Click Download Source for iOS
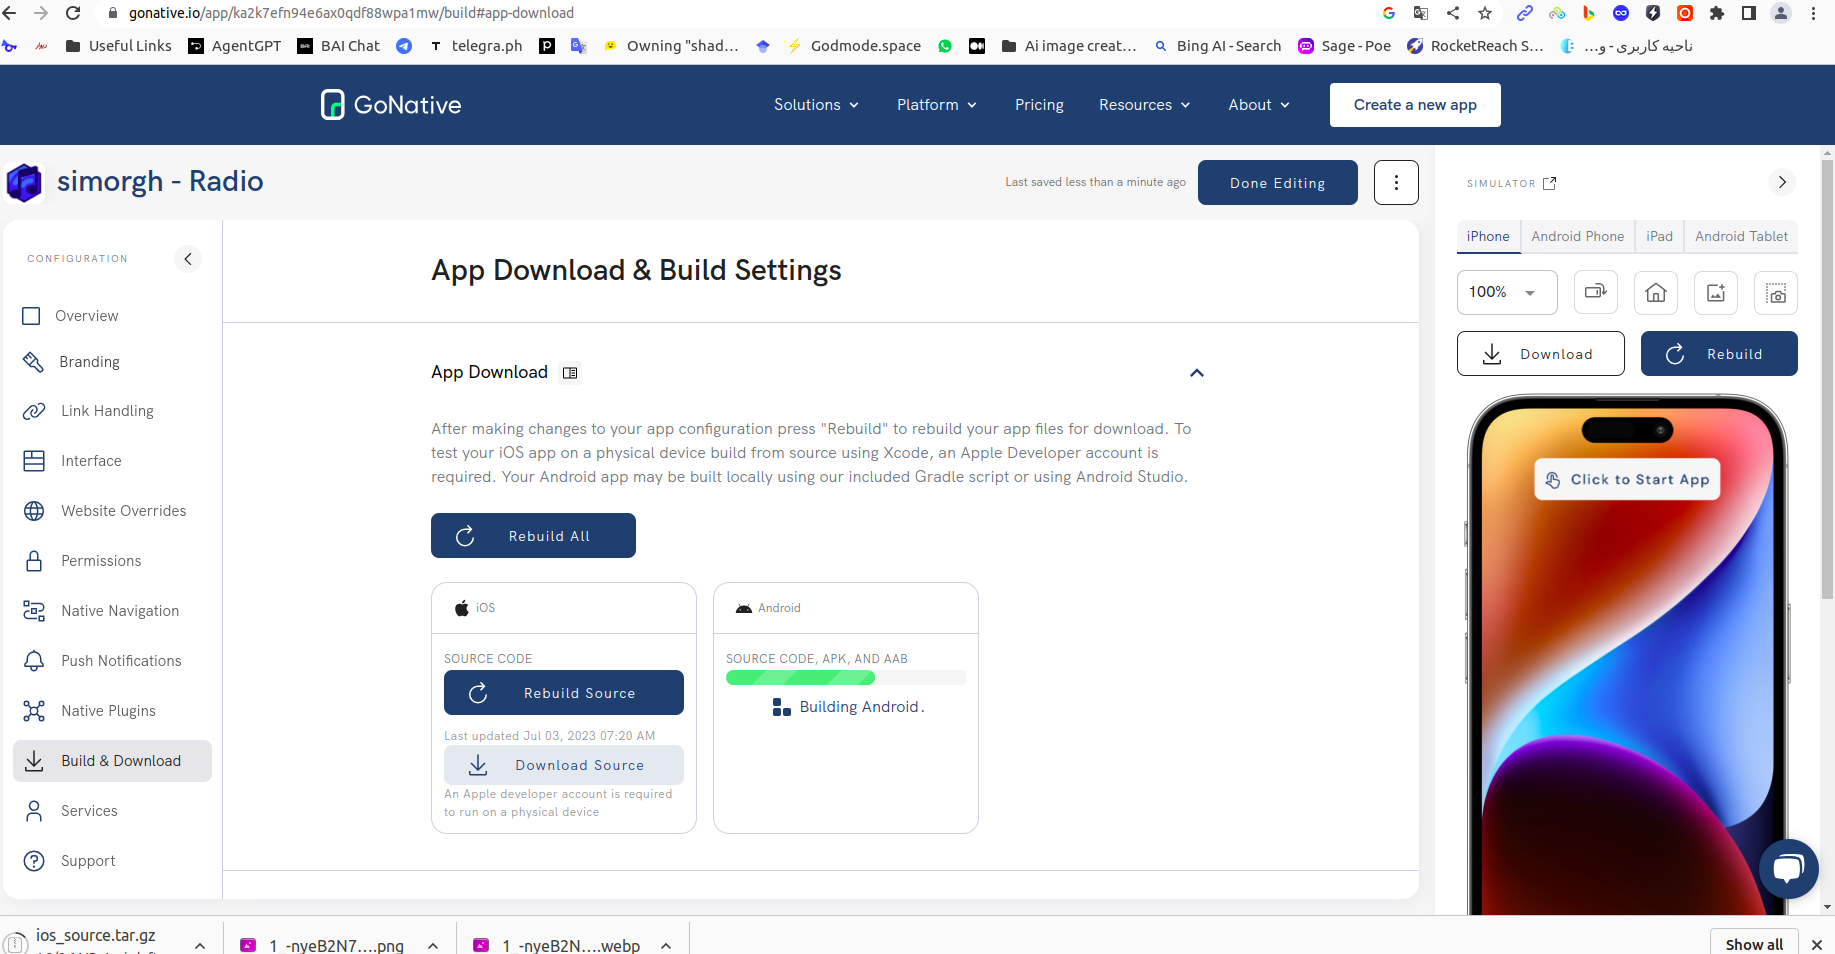 tap(564, 765)
